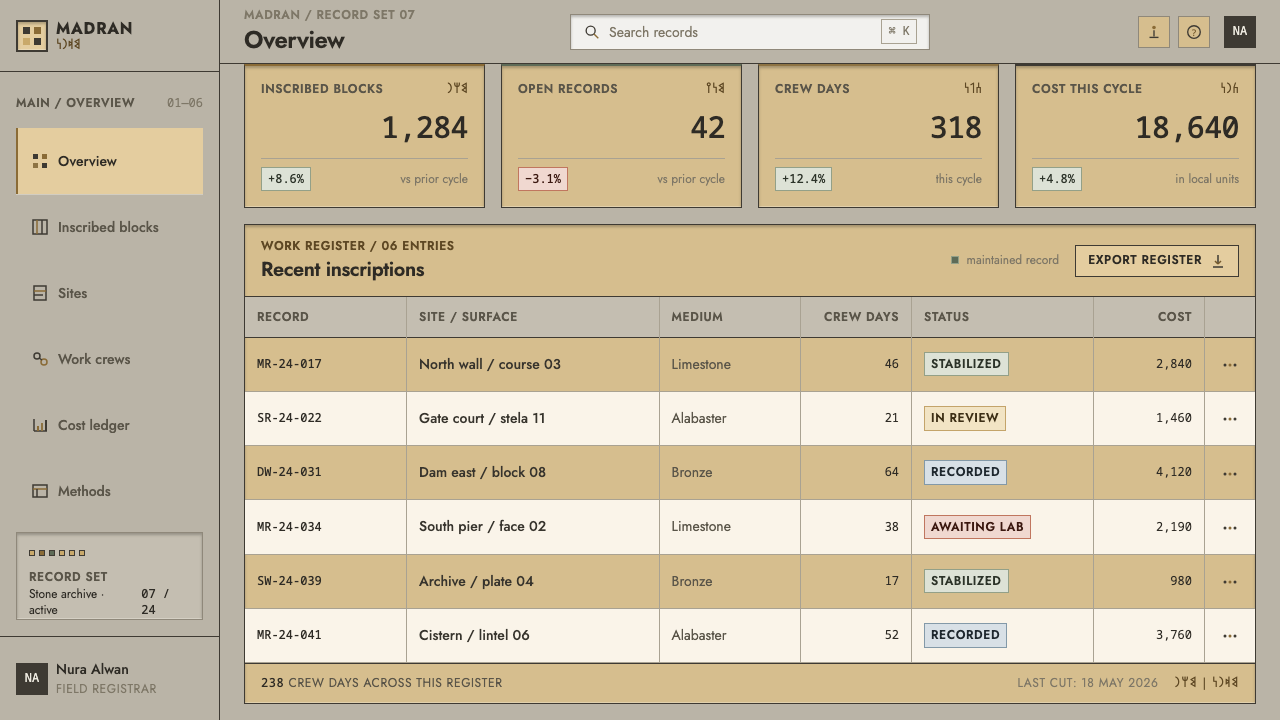Focus the Search records field
Viewport: 1280px width, 720px height.
point(750,32)
